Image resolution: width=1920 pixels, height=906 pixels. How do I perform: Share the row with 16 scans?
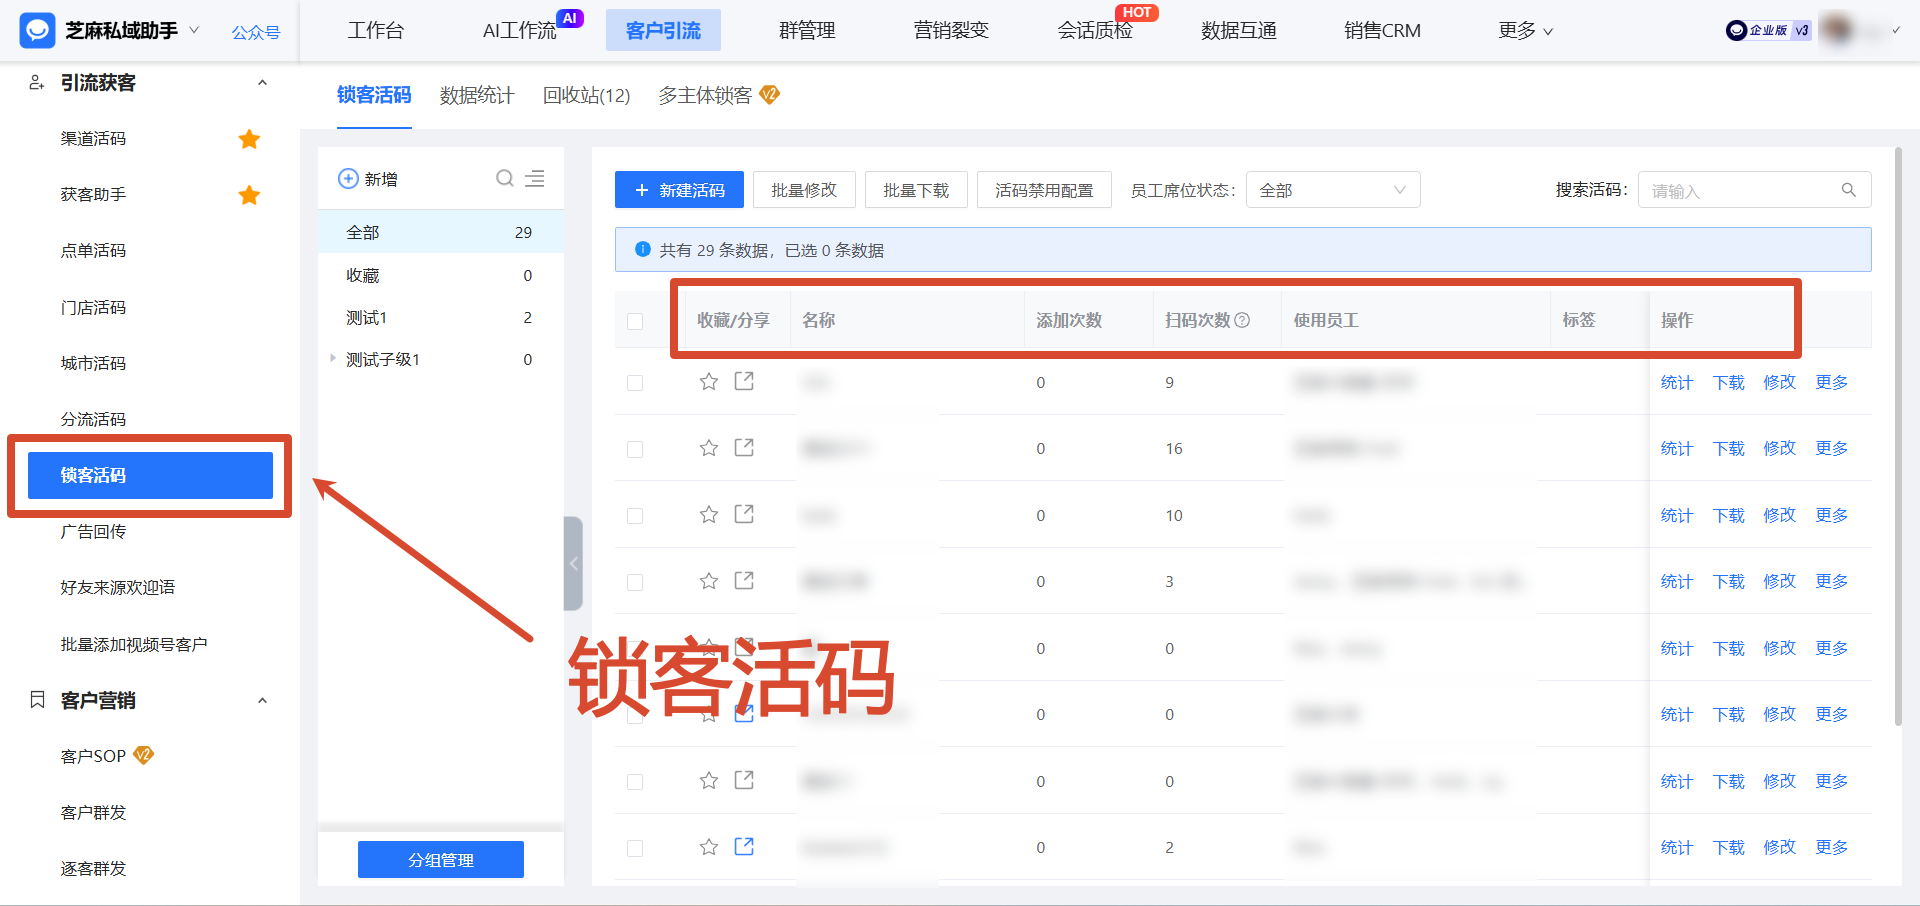744,447
